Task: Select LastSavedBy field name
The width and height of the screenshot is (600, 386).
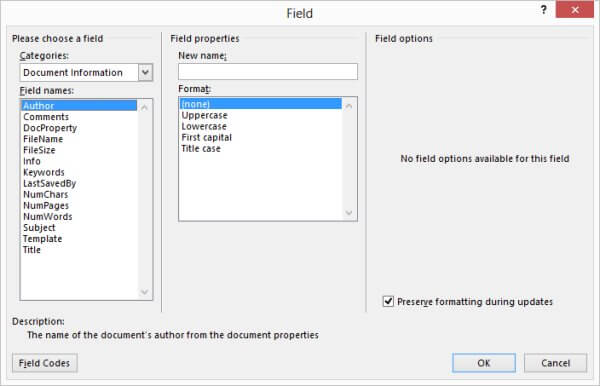Action: coord(49,183)
